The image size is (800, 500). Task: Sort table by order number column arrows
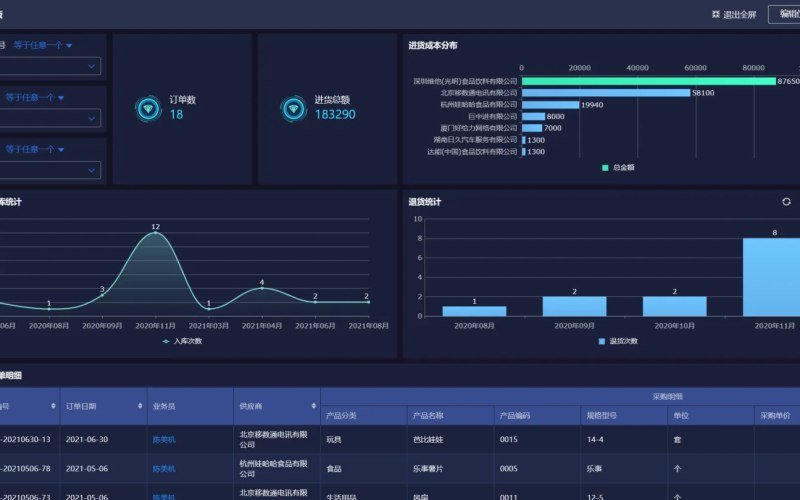[x=53, y=406]
